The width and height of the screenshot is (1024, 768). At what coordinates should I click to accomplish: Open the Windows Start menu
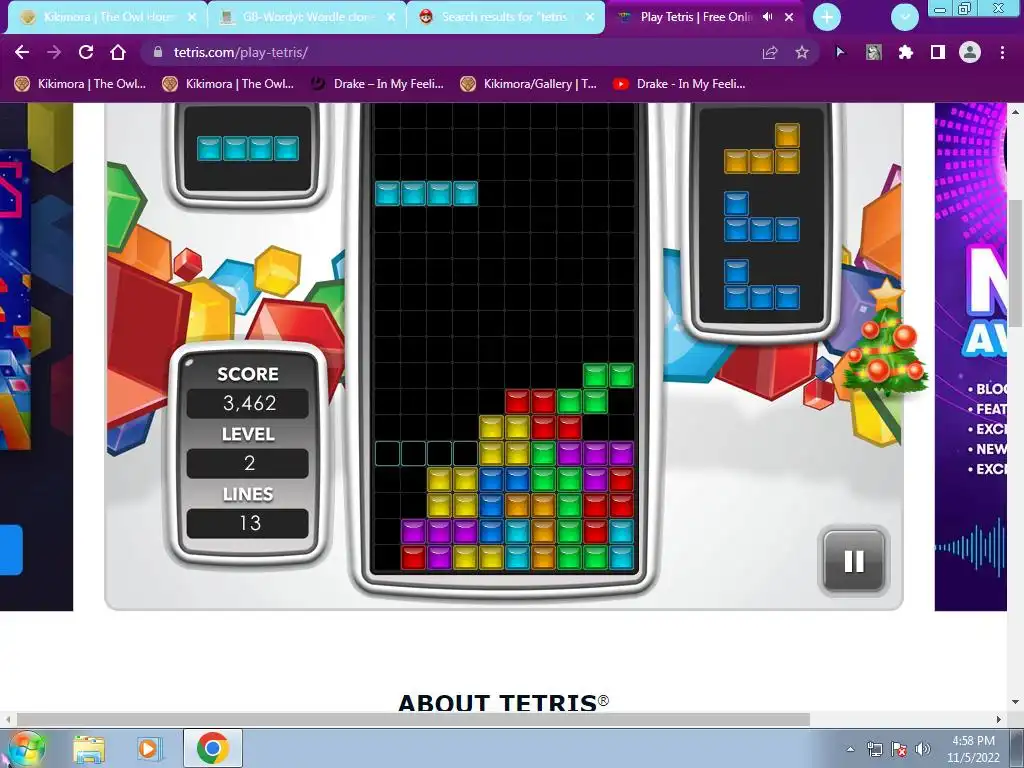pos(26,748)
